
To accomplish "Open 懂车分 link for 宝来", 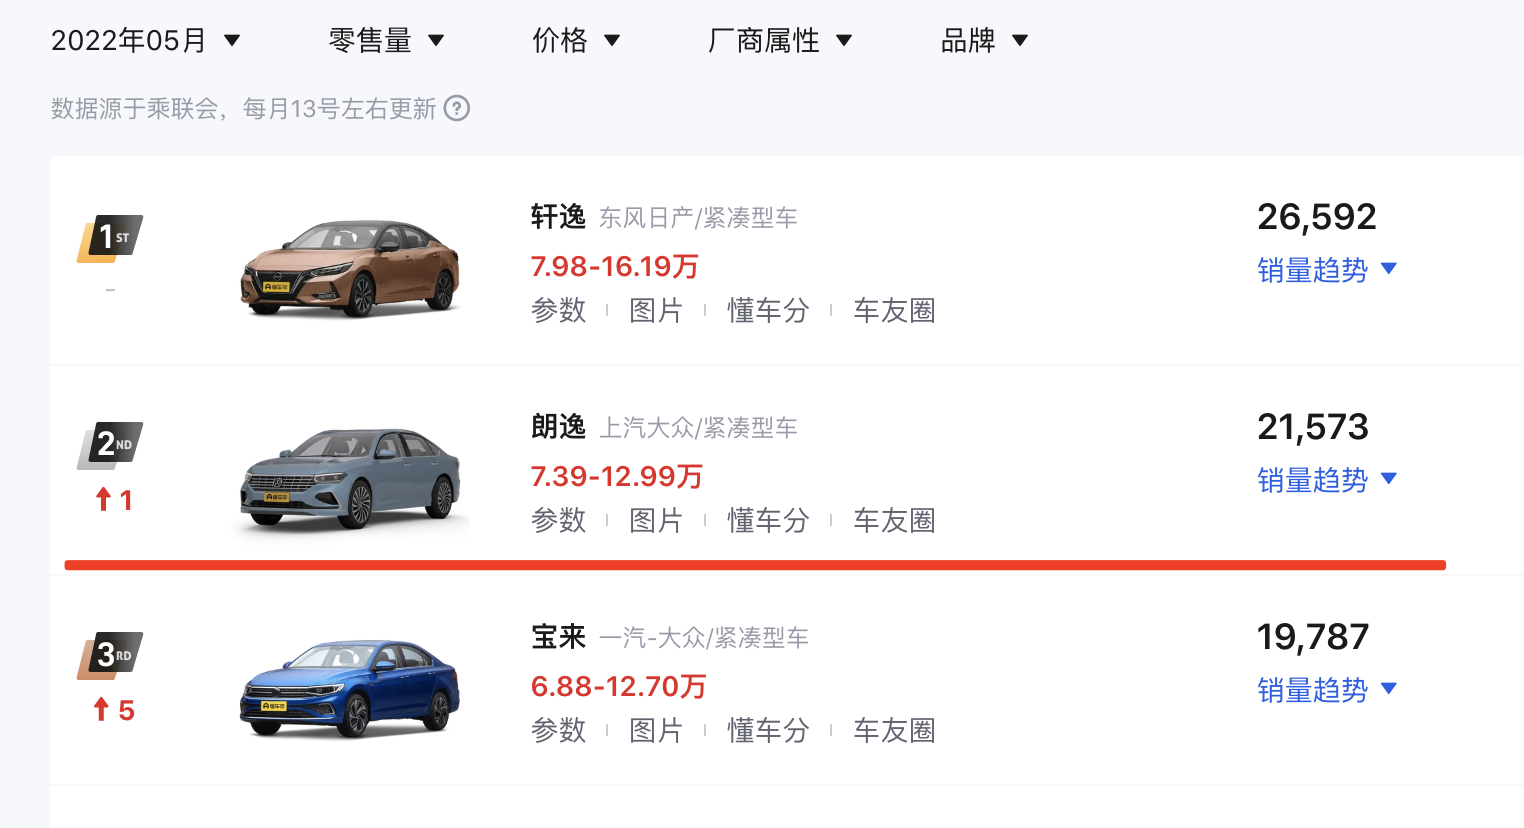I will [768, 731].
